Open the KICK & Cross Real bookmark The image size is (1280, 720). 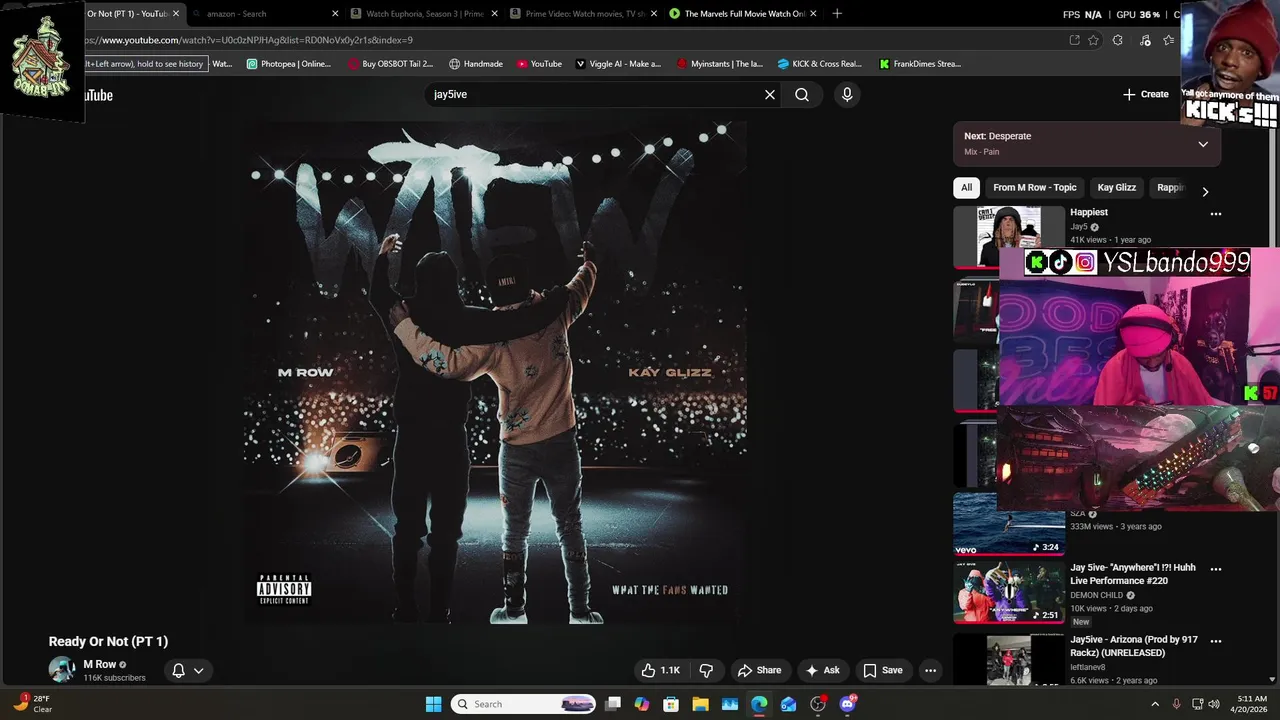pos(820,64)
